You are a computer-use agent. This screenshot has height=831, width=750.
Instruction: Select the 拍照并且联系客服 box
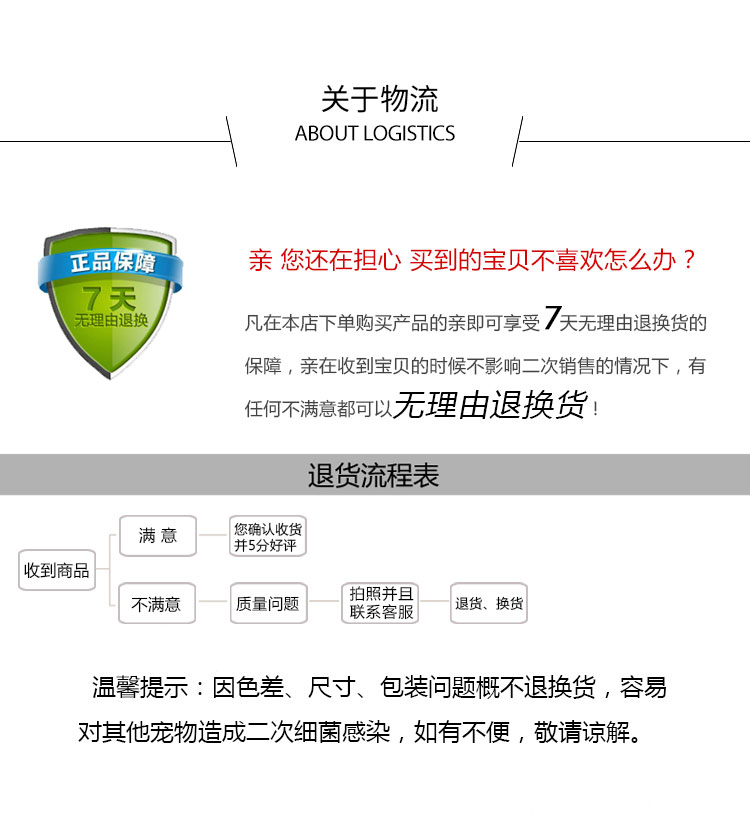point(380,603)
